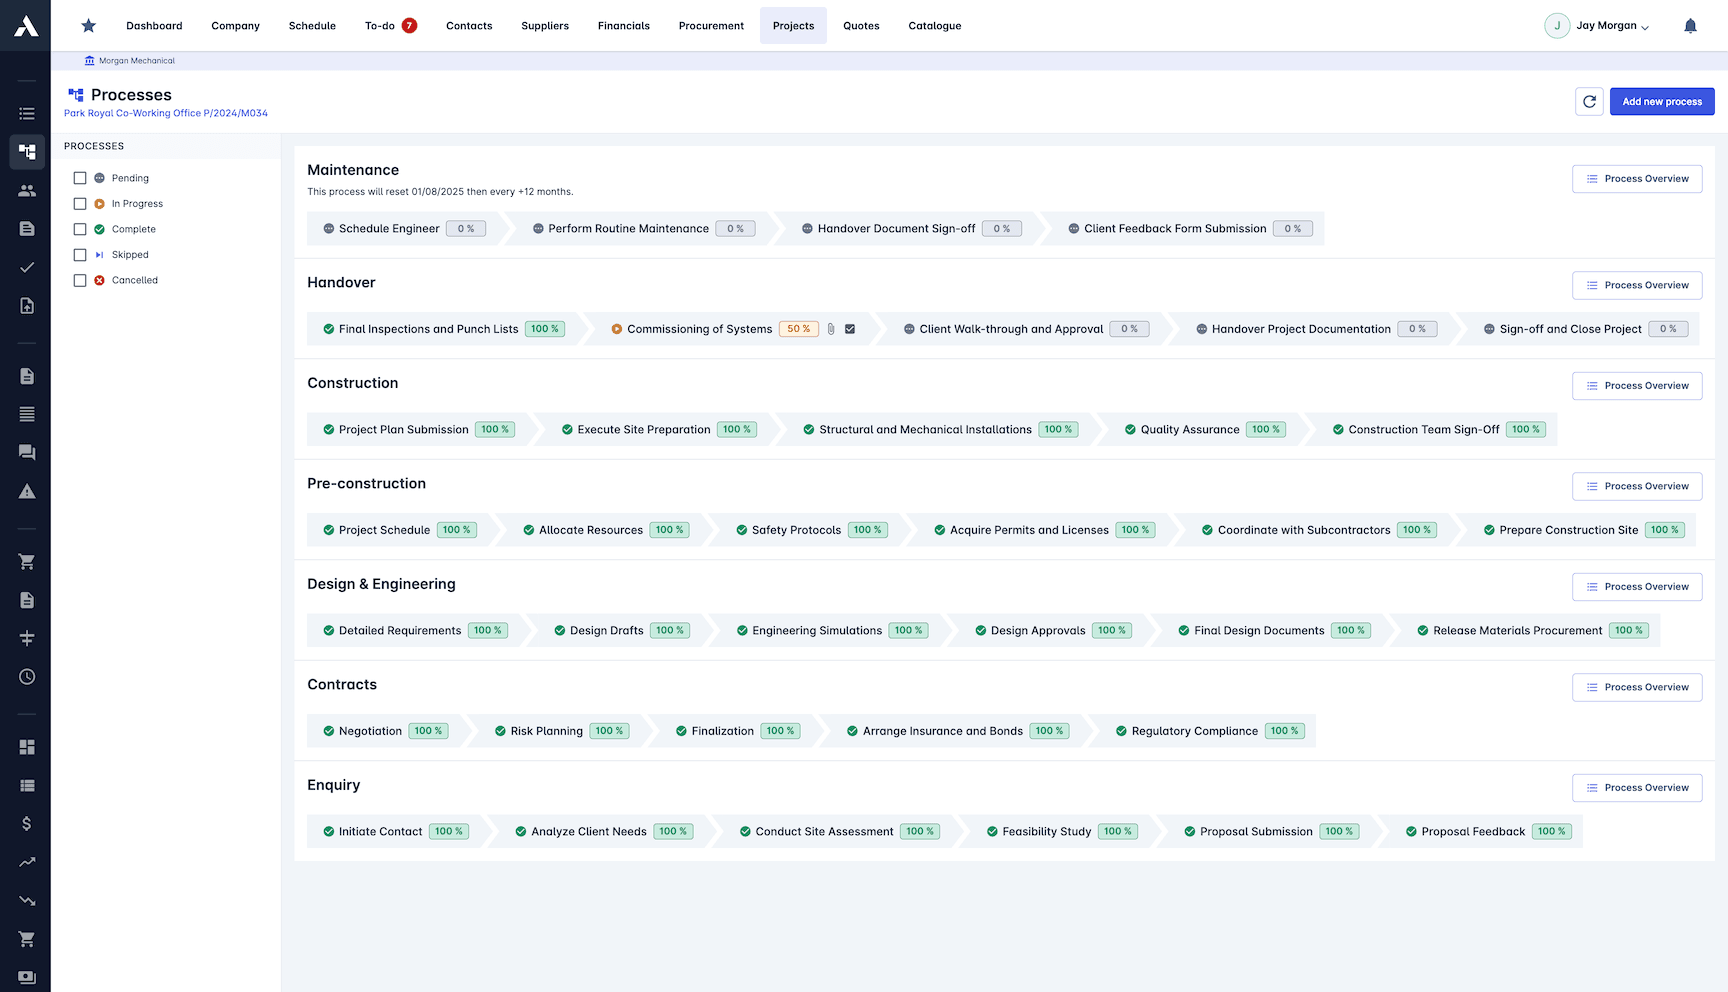1728x992 pixels.
Task: Switch to the Financials tab
Action: [623, 25]
